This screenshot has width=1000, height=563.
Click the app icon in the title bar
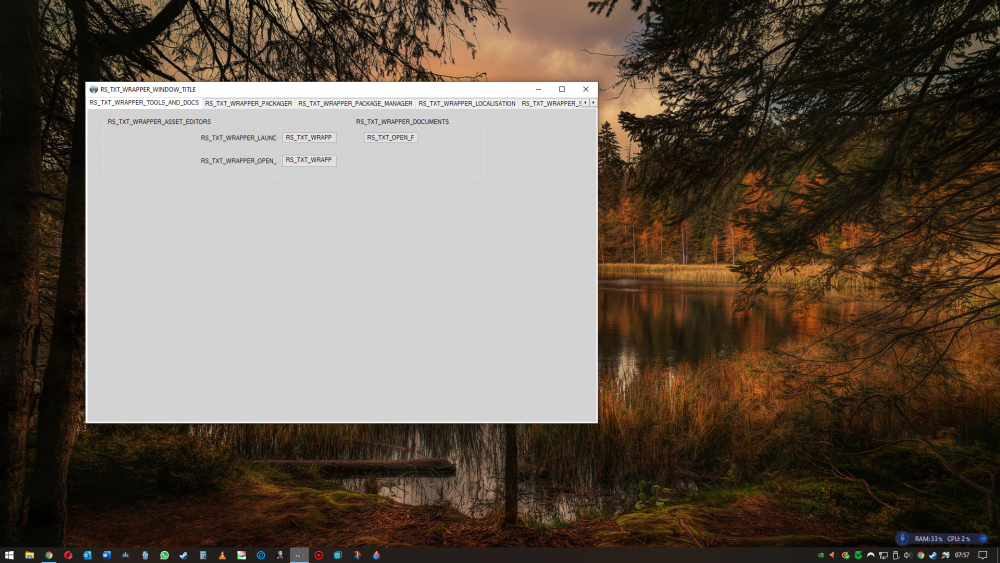[94, 89]
